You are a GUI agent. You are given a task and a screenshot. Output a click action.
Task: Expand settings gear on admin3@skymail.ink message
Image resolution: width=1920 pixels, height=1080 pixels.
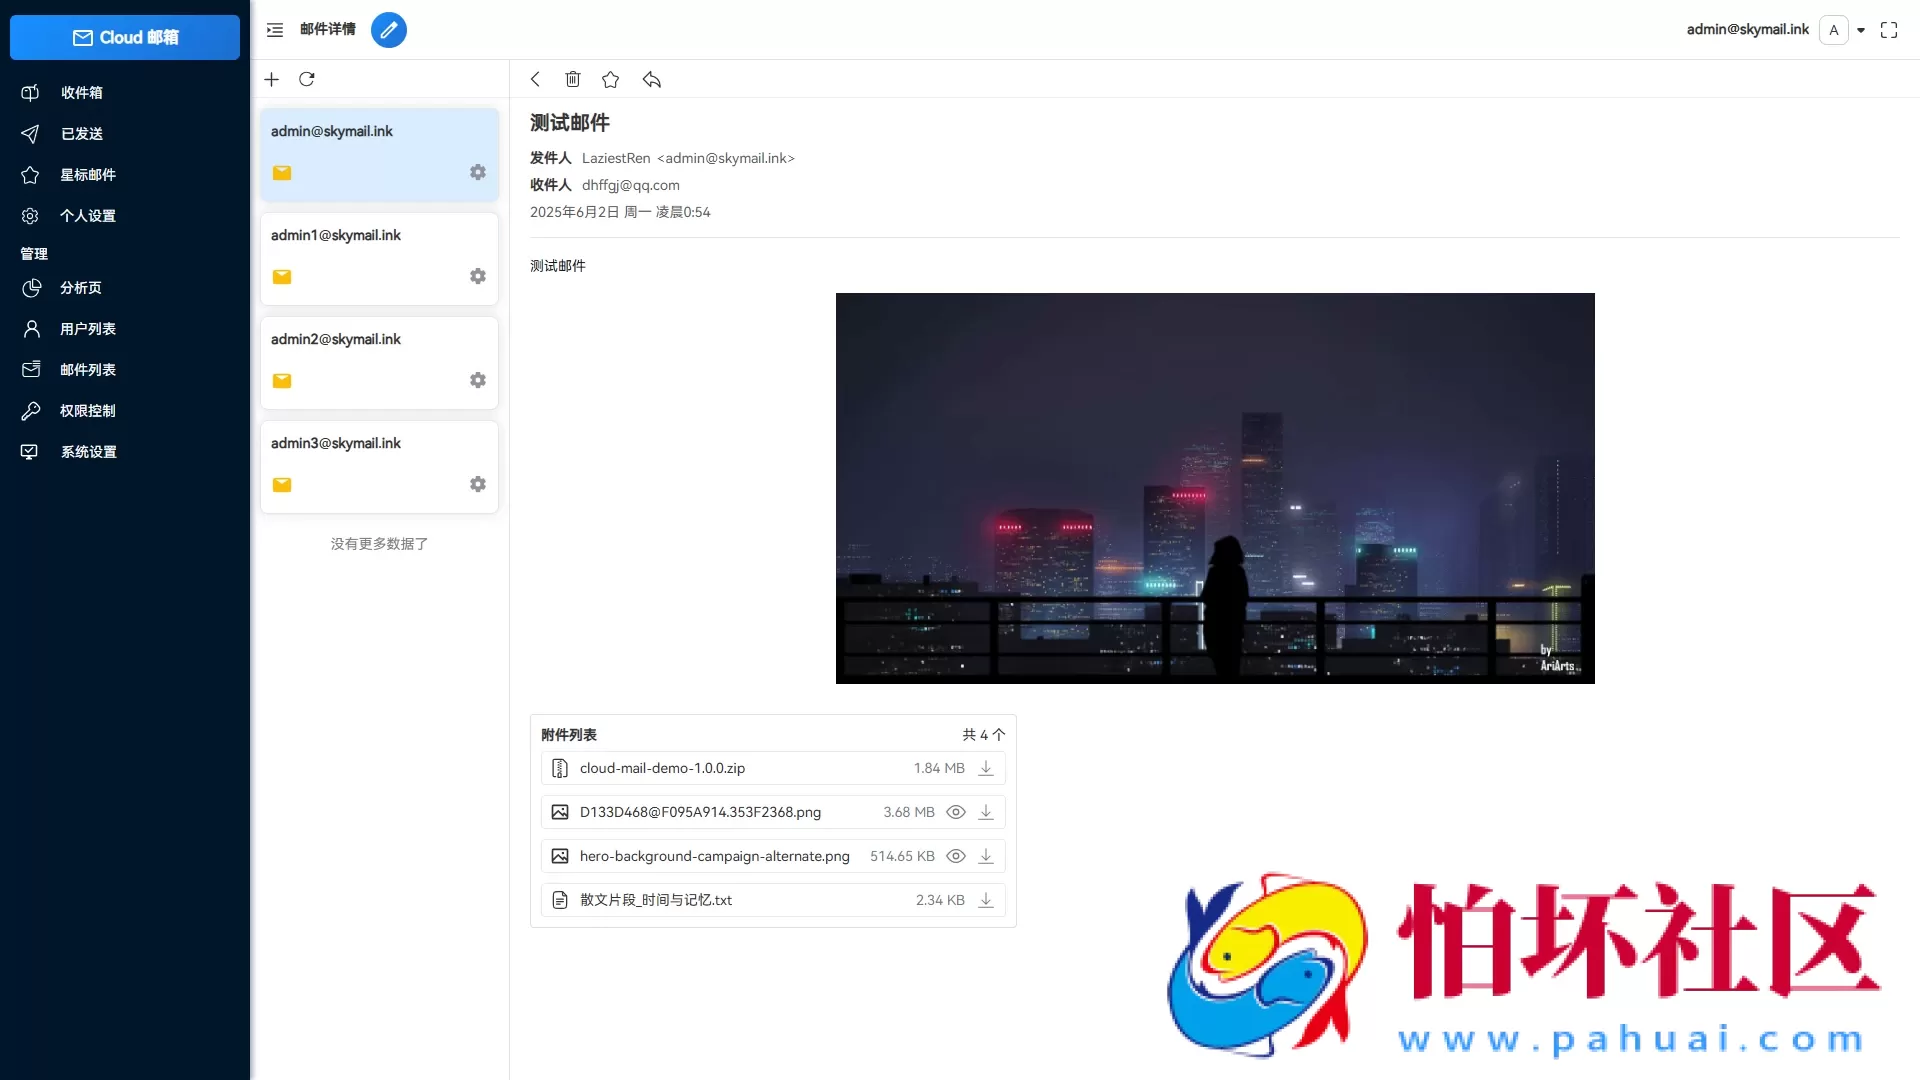(x=477, y=483)
